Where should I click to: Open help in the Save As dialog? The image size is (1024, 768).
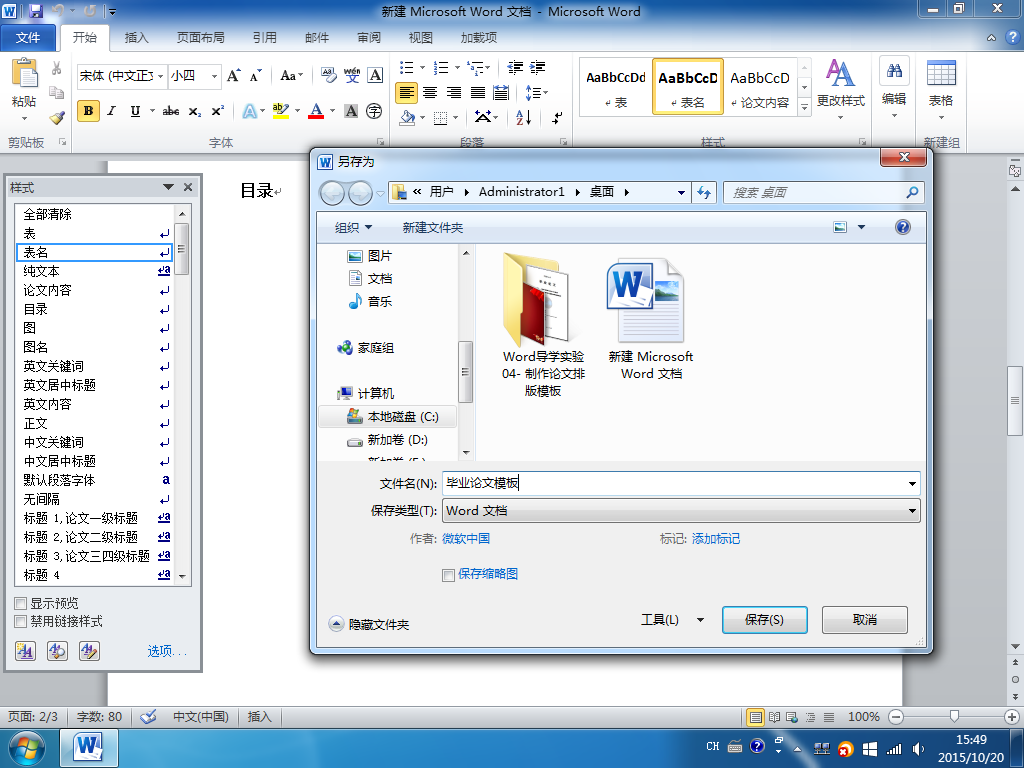pos(903,227)
